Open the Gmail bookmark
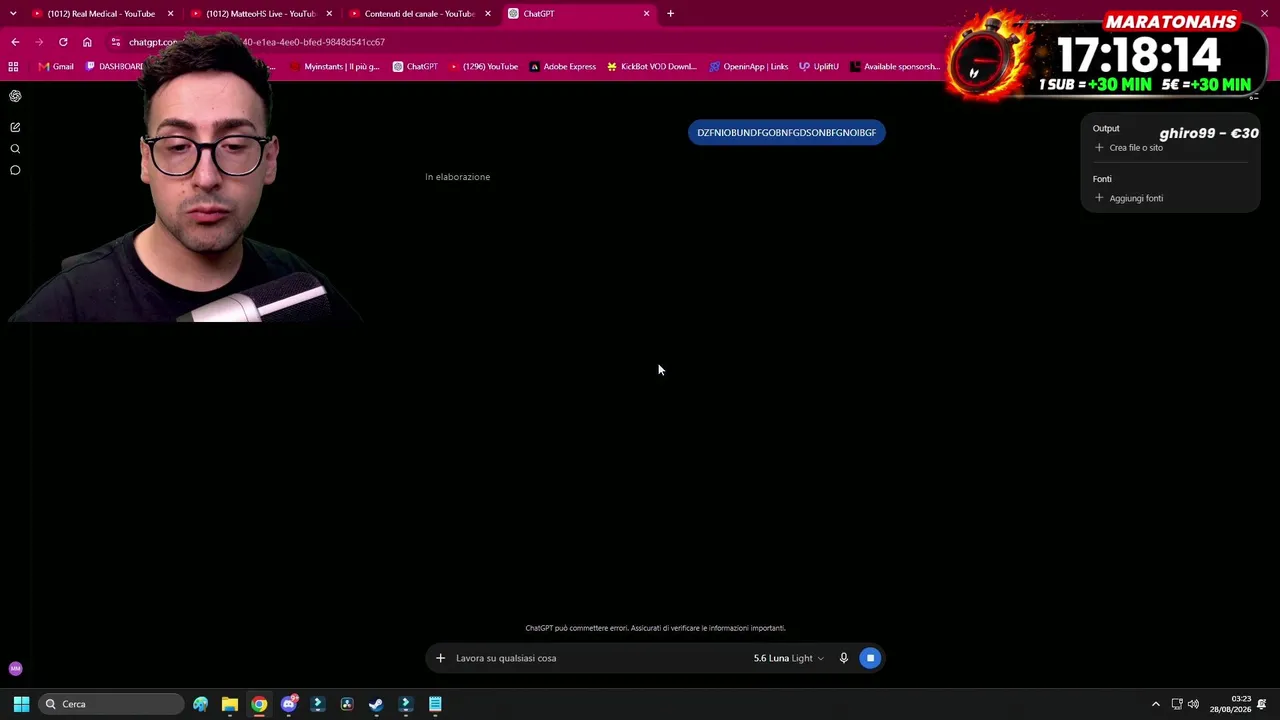 (x=56, y=67)
